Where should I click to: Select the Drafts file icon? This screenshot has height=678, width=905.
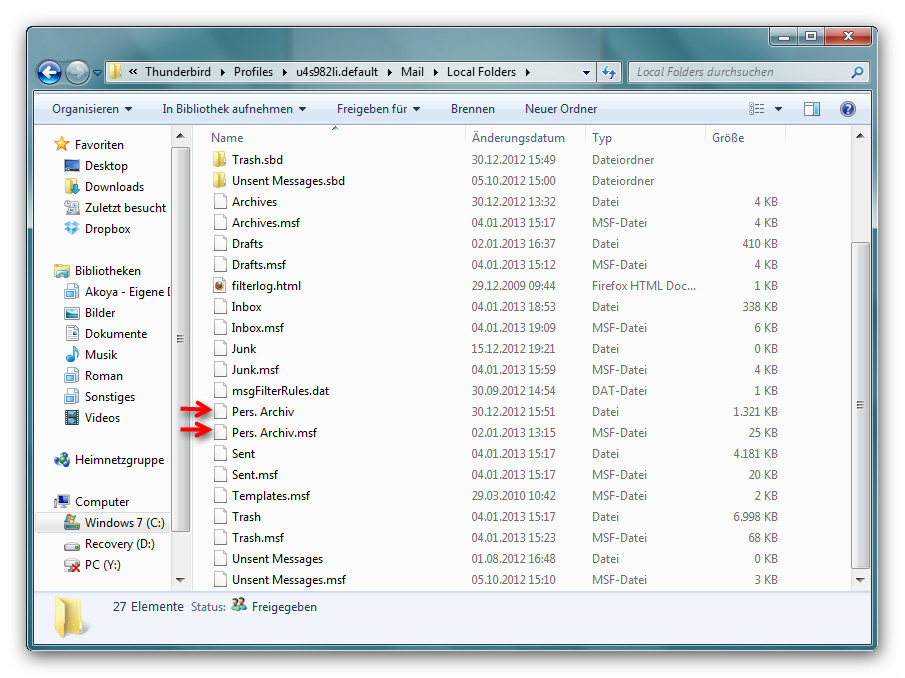[x=219, y=244]
